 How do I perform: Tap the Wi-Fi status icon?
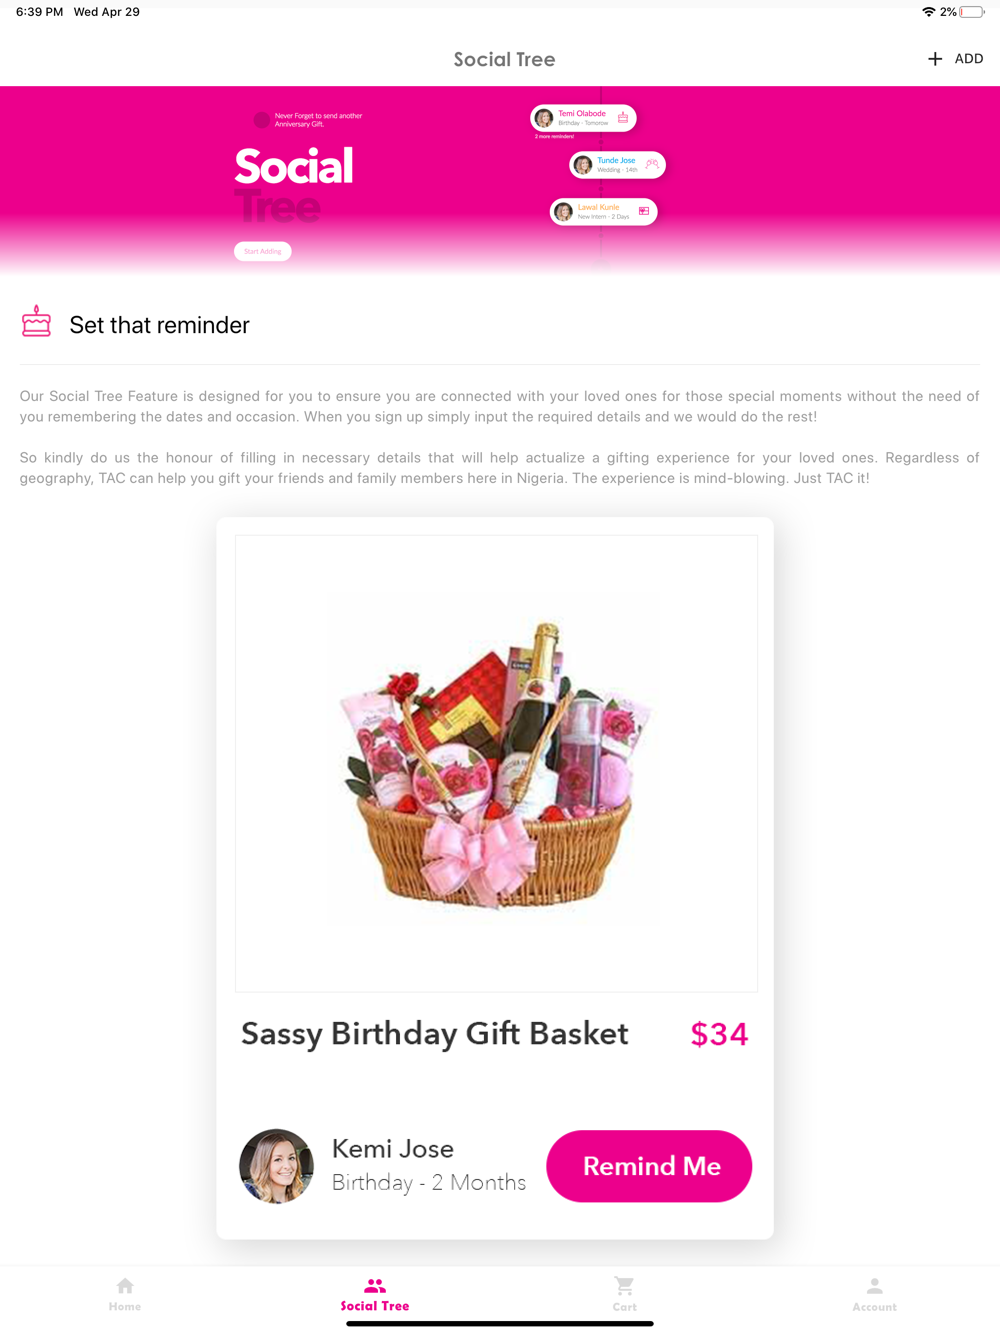(928, 12)
